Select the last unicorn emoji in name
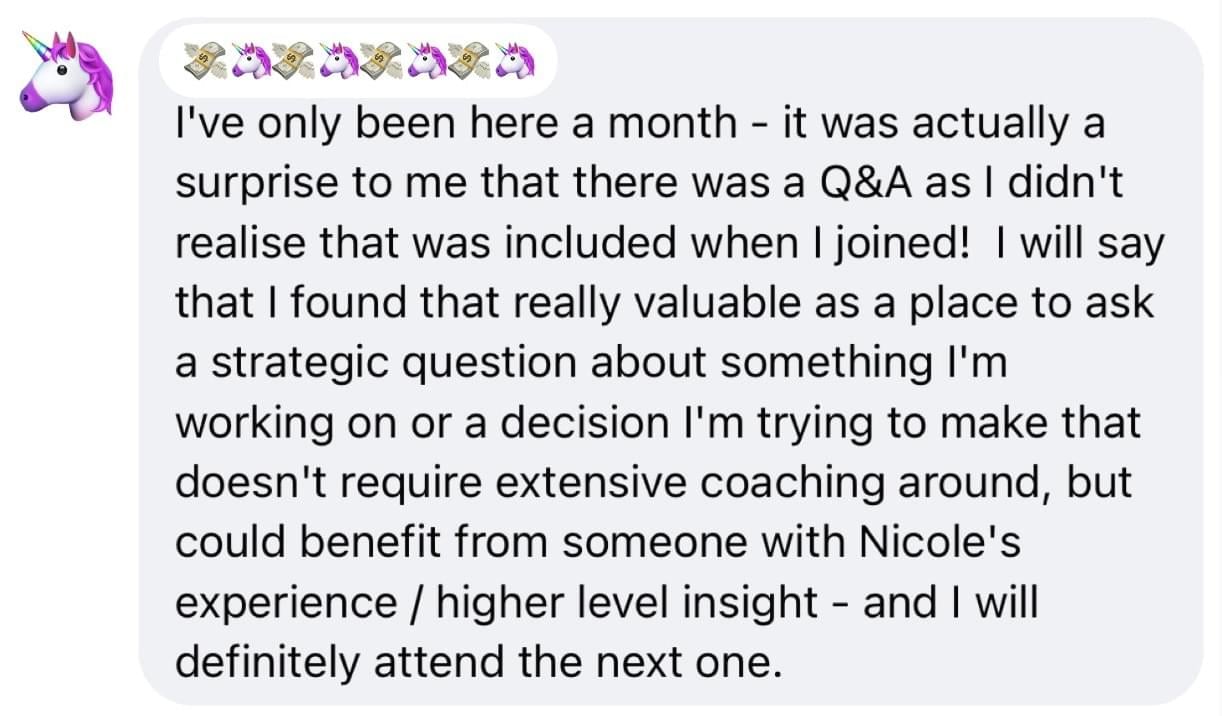 514,62
